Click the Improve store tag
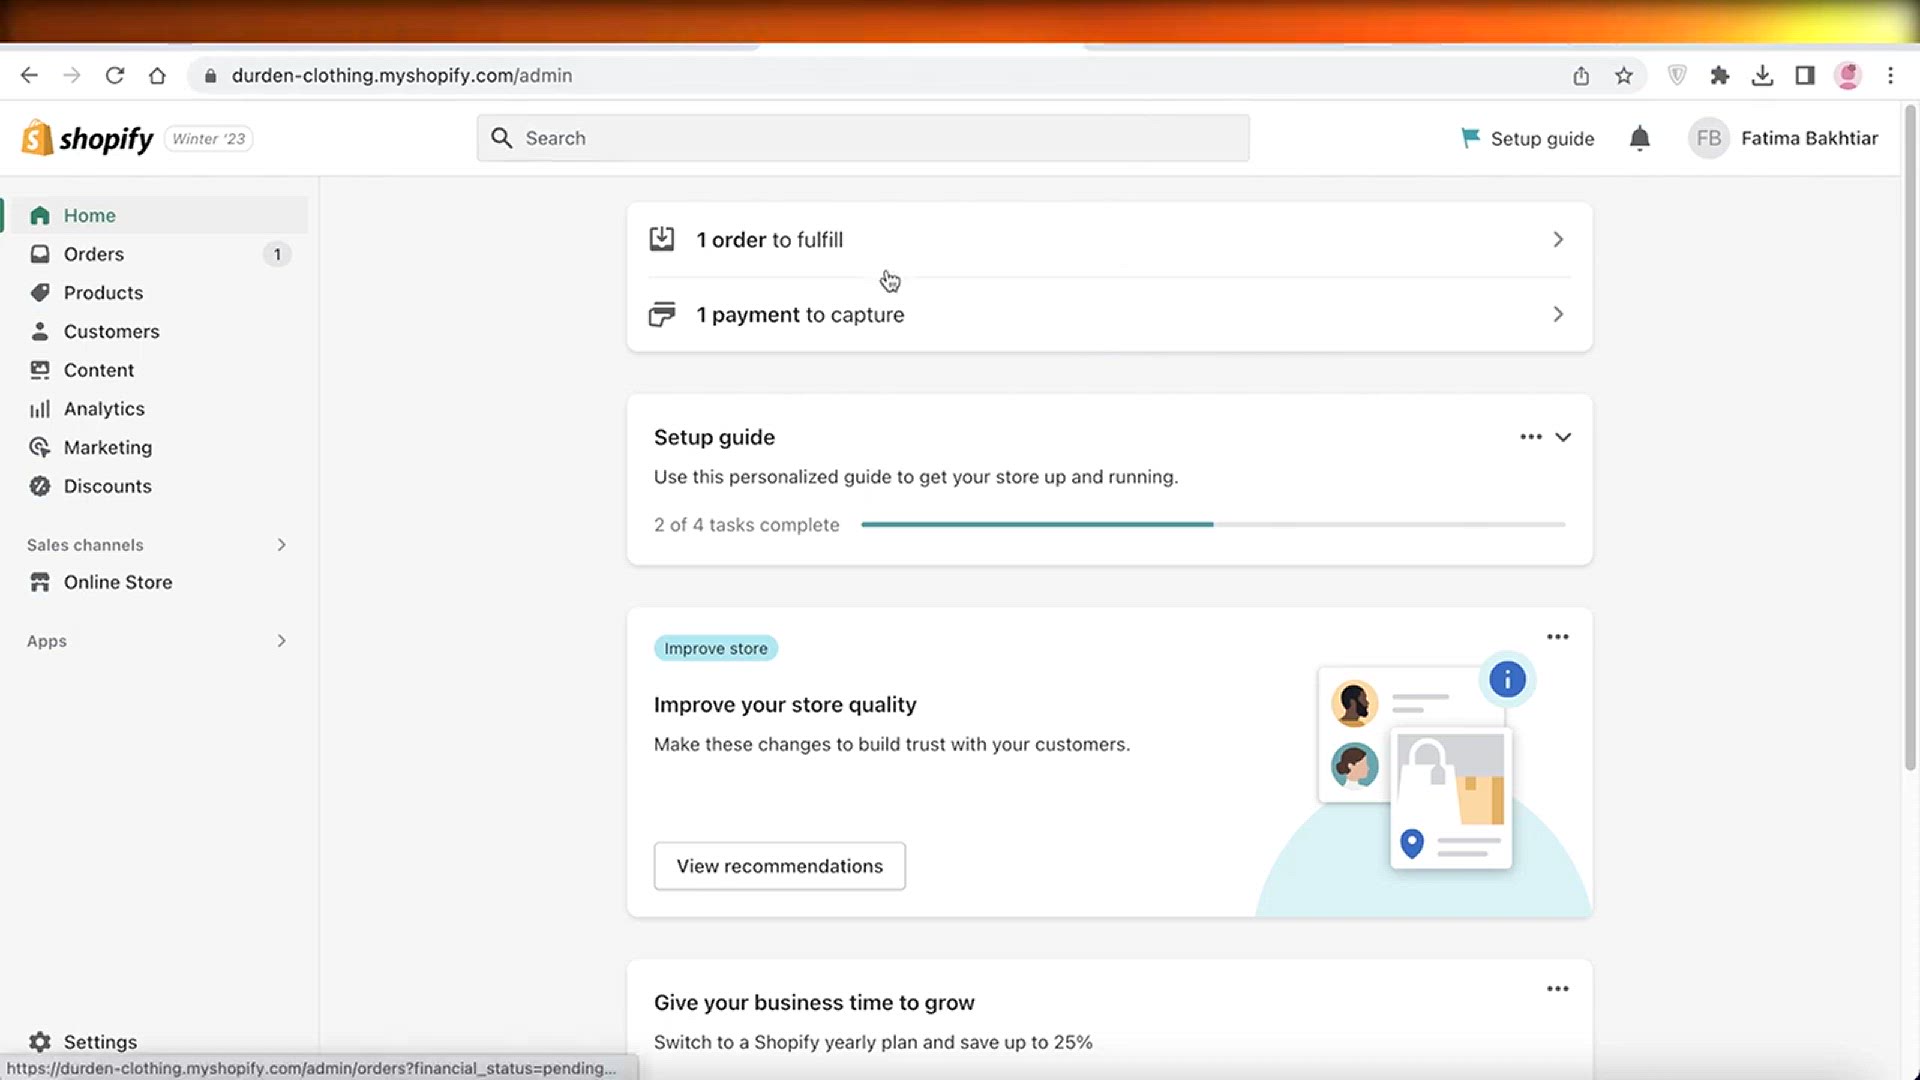The image size is (1920, 1080). [x=716, y=648]
